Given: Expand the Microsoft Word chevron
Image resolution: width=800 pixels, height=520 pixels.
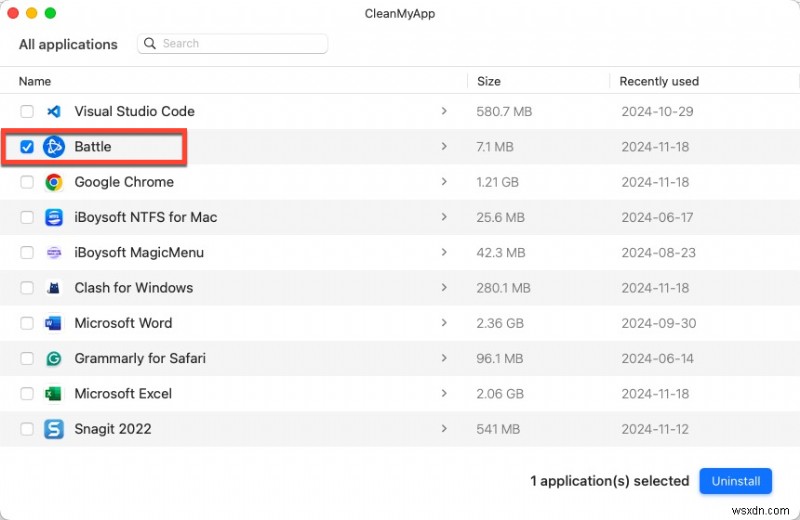Looking at the screenshot, I should pos(444,323).
